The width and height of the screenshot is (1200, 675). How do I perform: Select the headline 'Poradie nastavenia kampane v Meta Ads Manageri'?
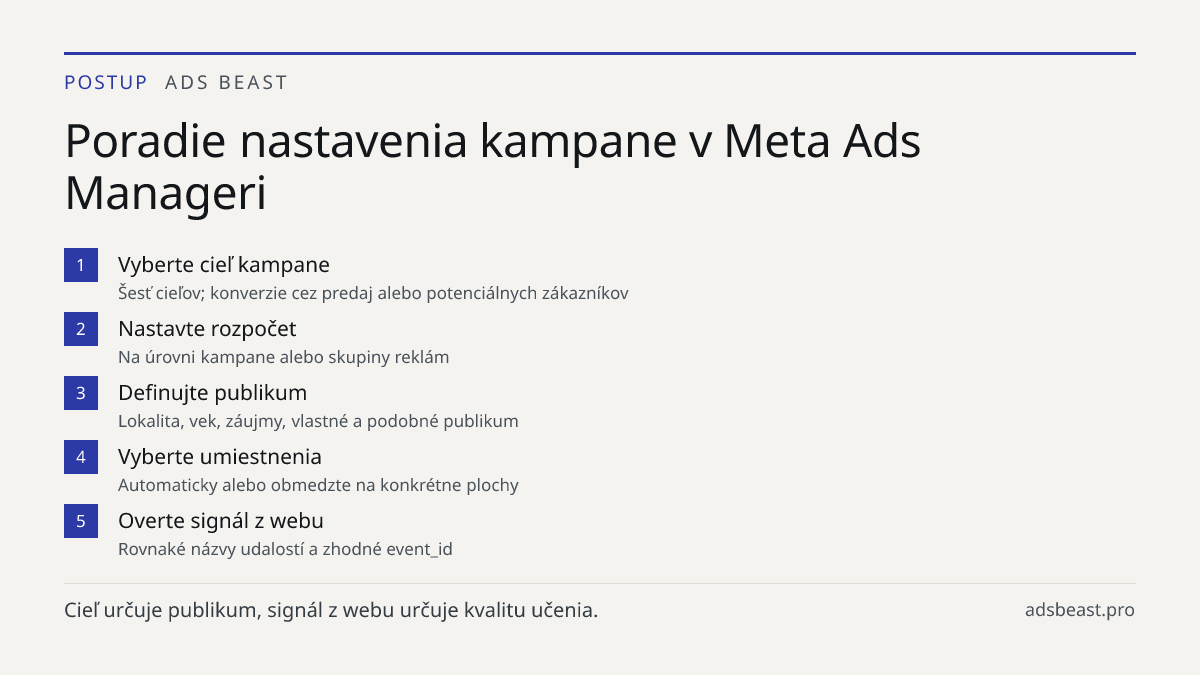(x=493, y=167)
